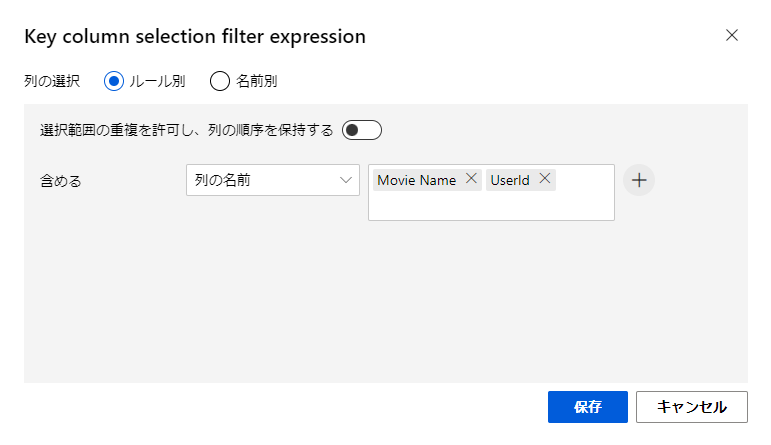Click the 保存 button

pyautogui.click(x=587, y=407)
